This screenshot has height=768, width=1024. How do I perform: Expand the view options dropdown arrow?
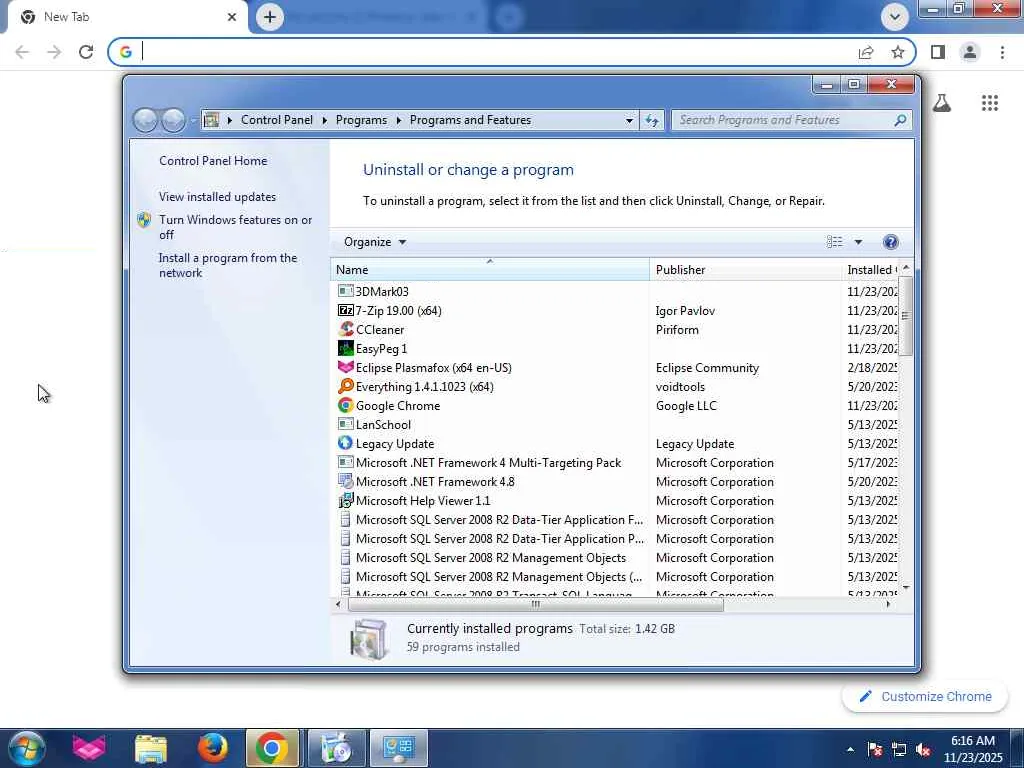click(858, 242)
